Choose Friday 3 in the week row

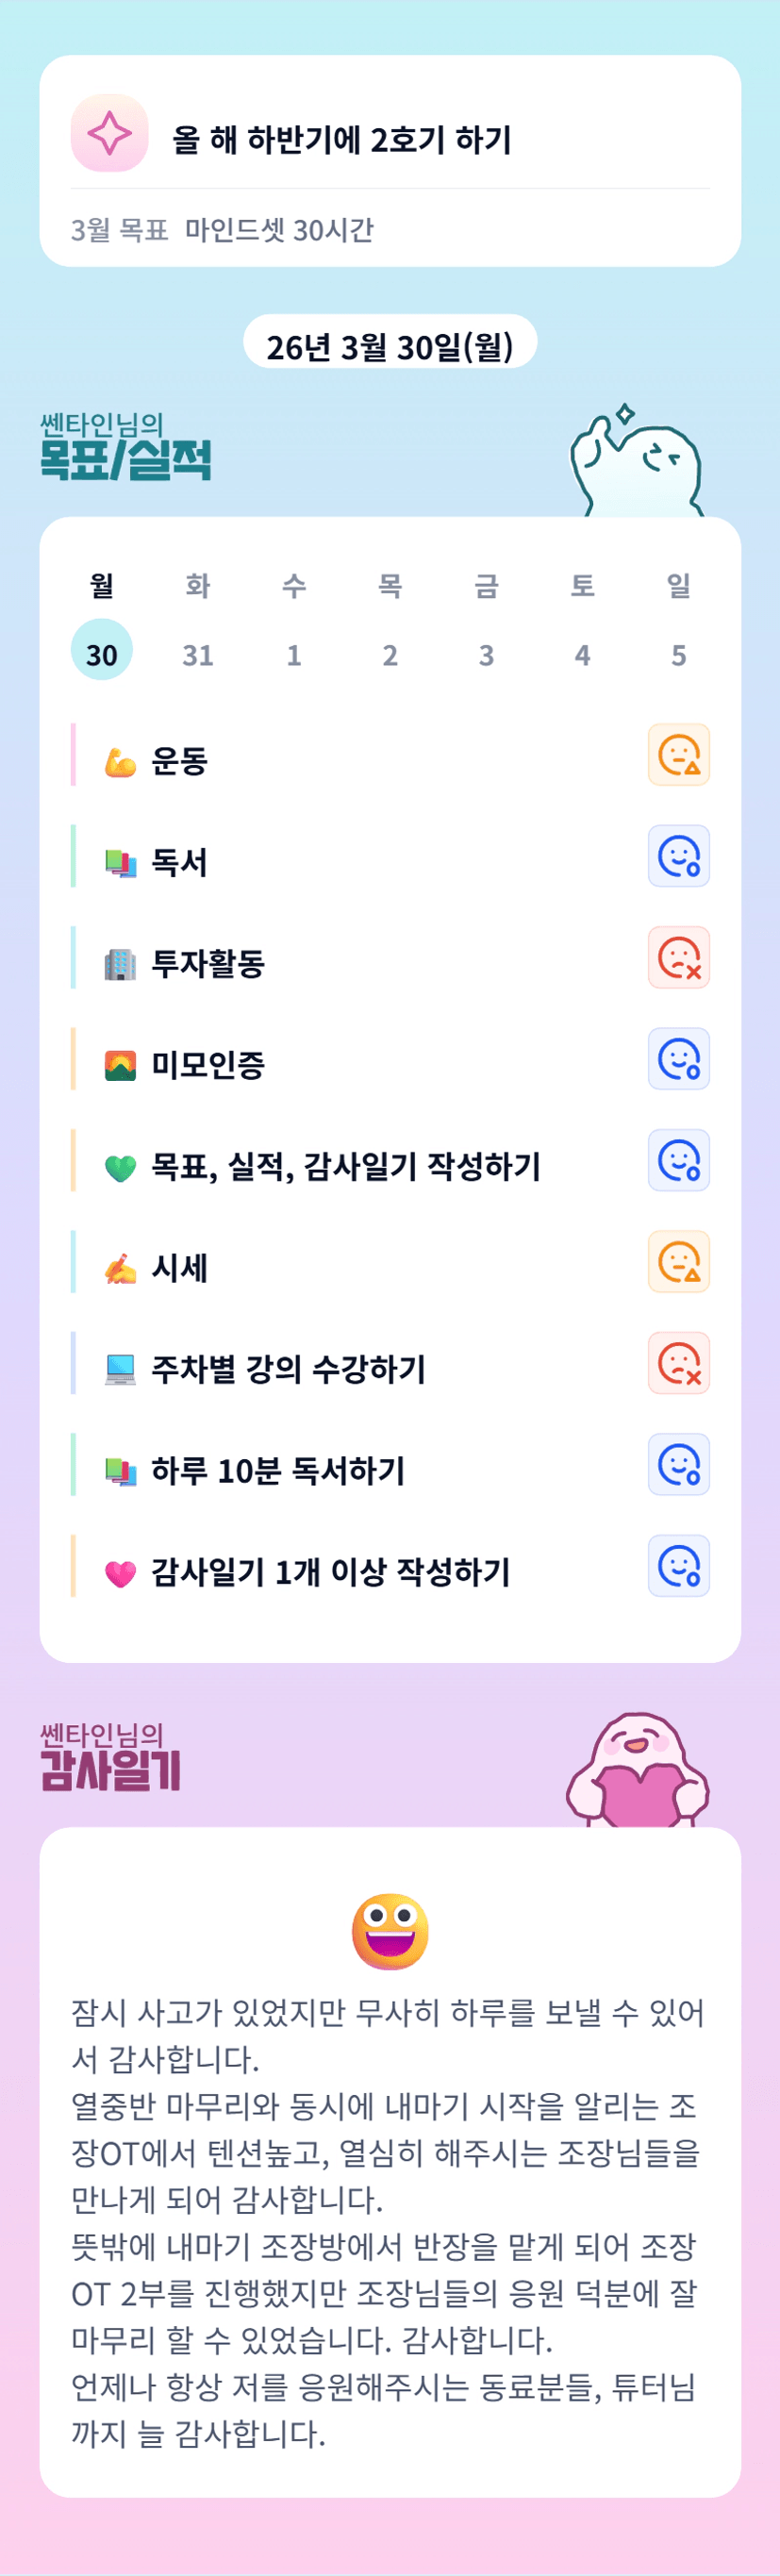(x=486, y=655)
